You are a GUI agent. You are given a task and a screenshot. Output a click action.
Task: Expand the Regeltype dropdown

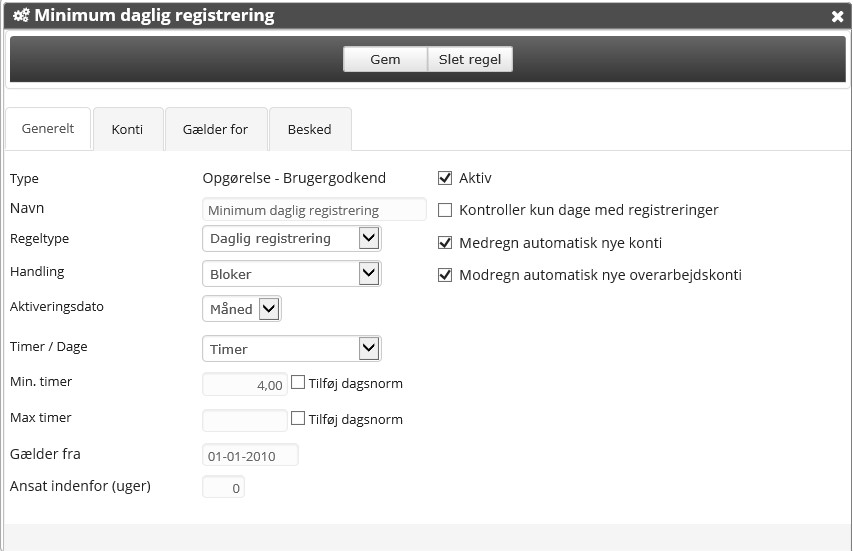tap(291, 239)
